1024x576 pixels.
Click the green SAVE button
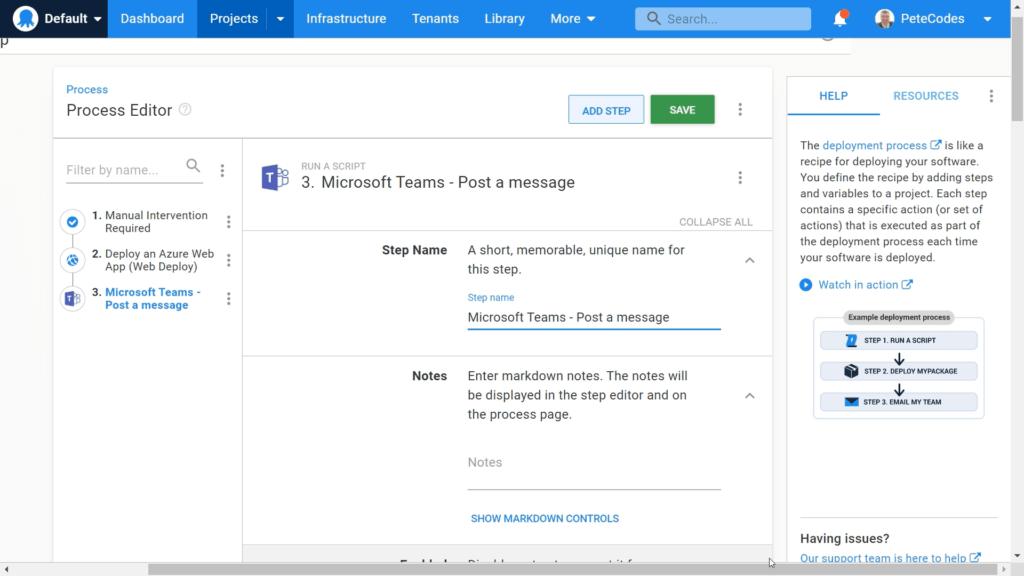tap(682, 110)
